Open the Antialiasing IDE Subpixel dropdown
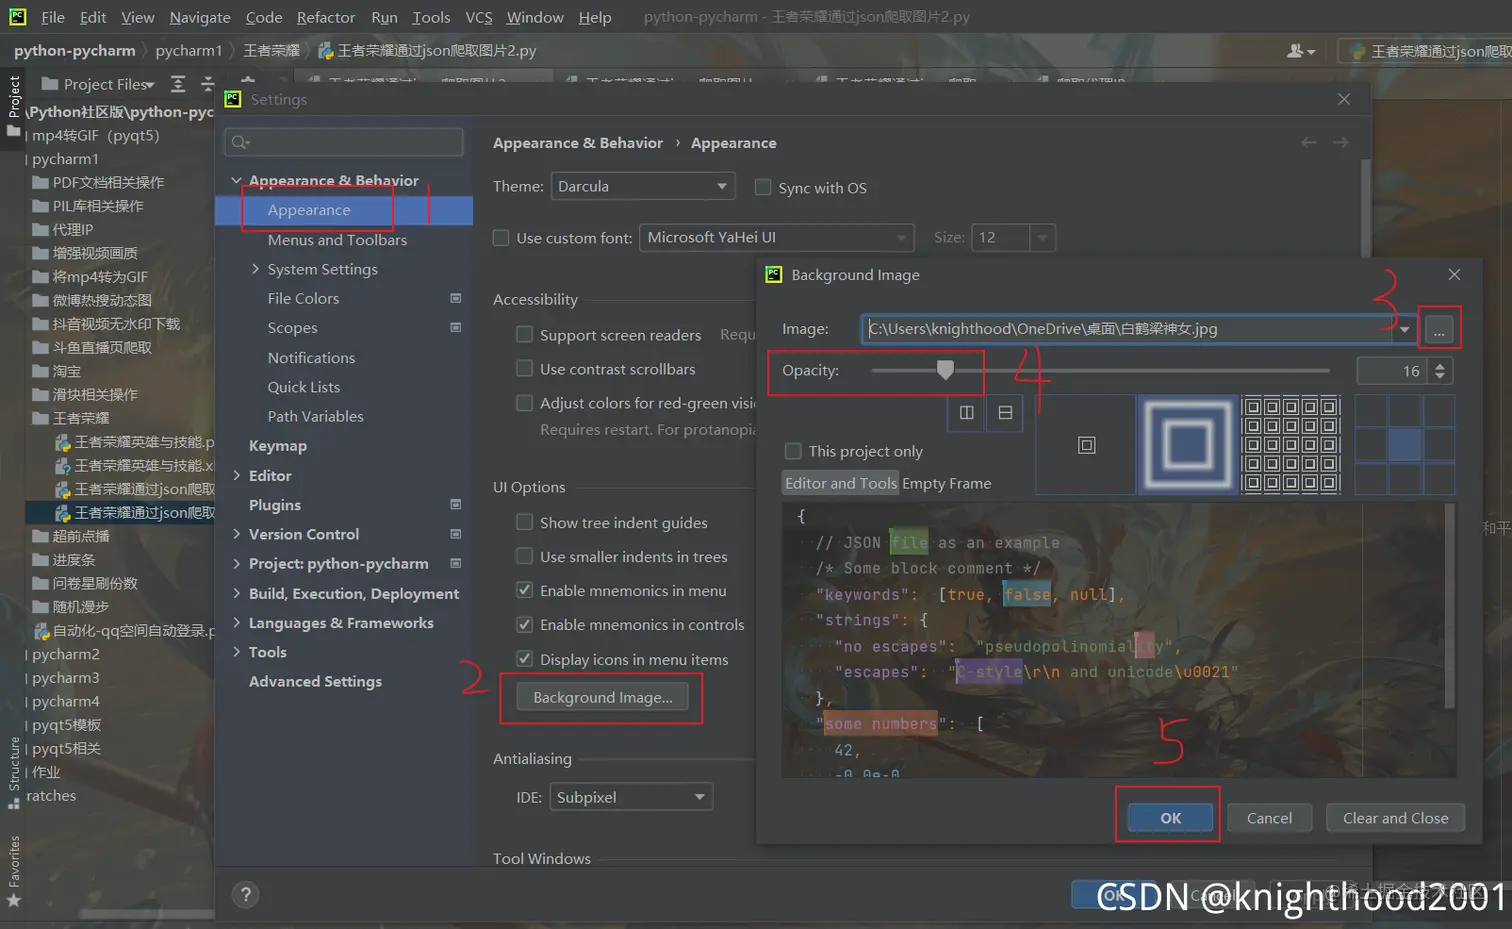1512x929 pixels. (x=630, y=797)
